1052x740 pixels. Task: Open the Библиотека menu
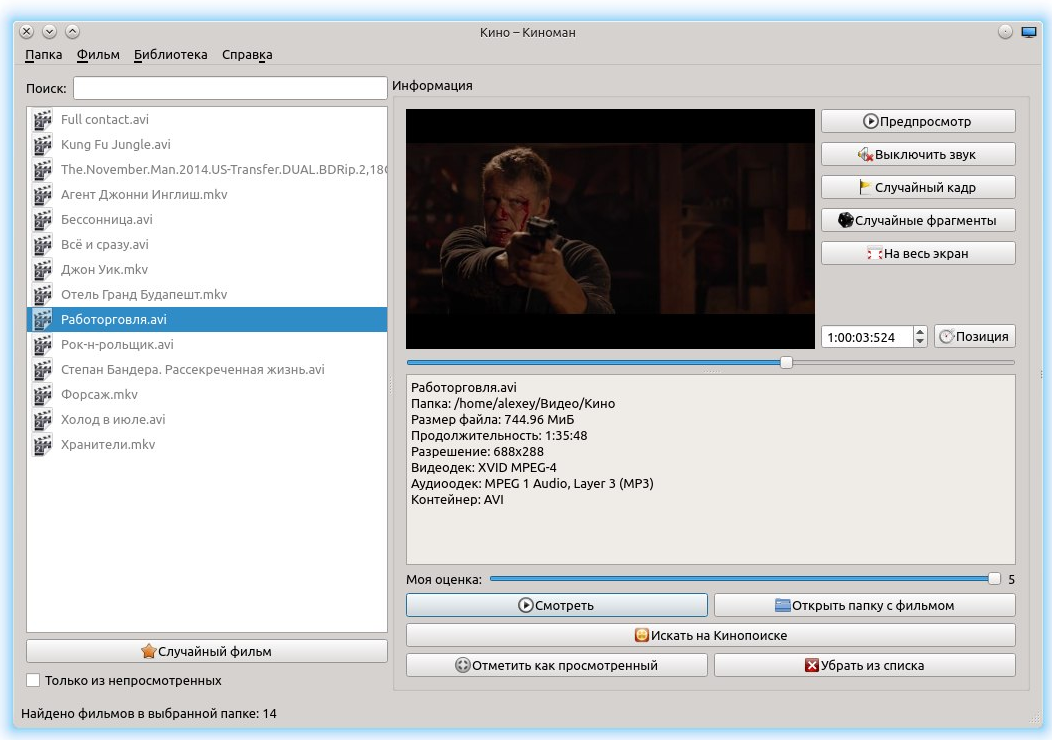tap(170, 55)
